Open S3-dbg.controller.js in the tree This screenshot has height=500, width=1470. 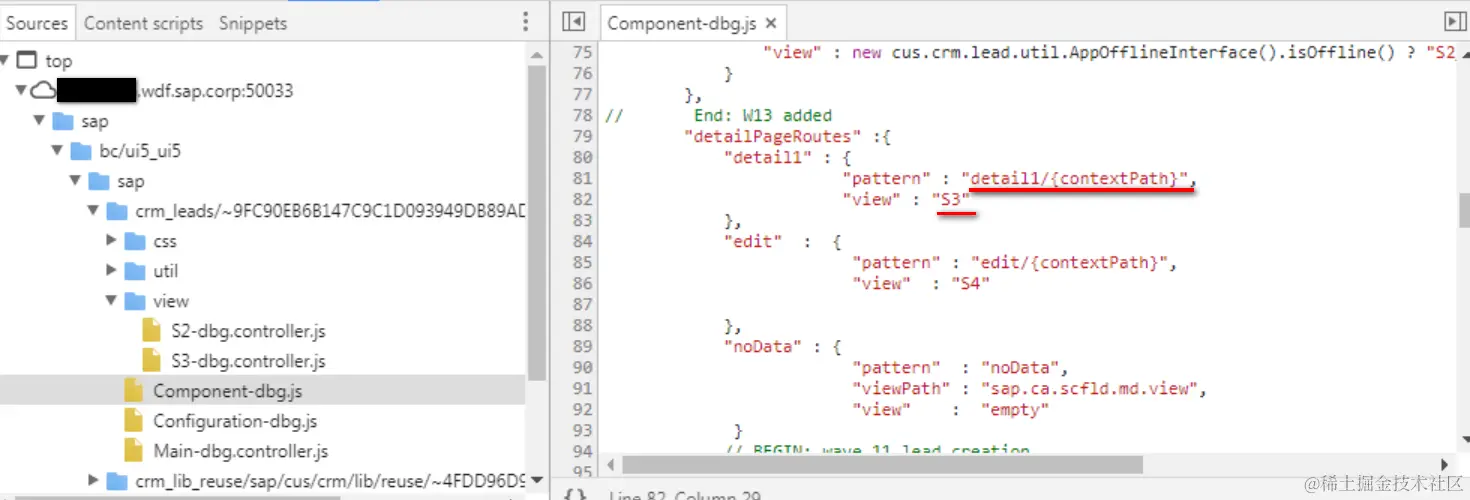coord(248,361)
